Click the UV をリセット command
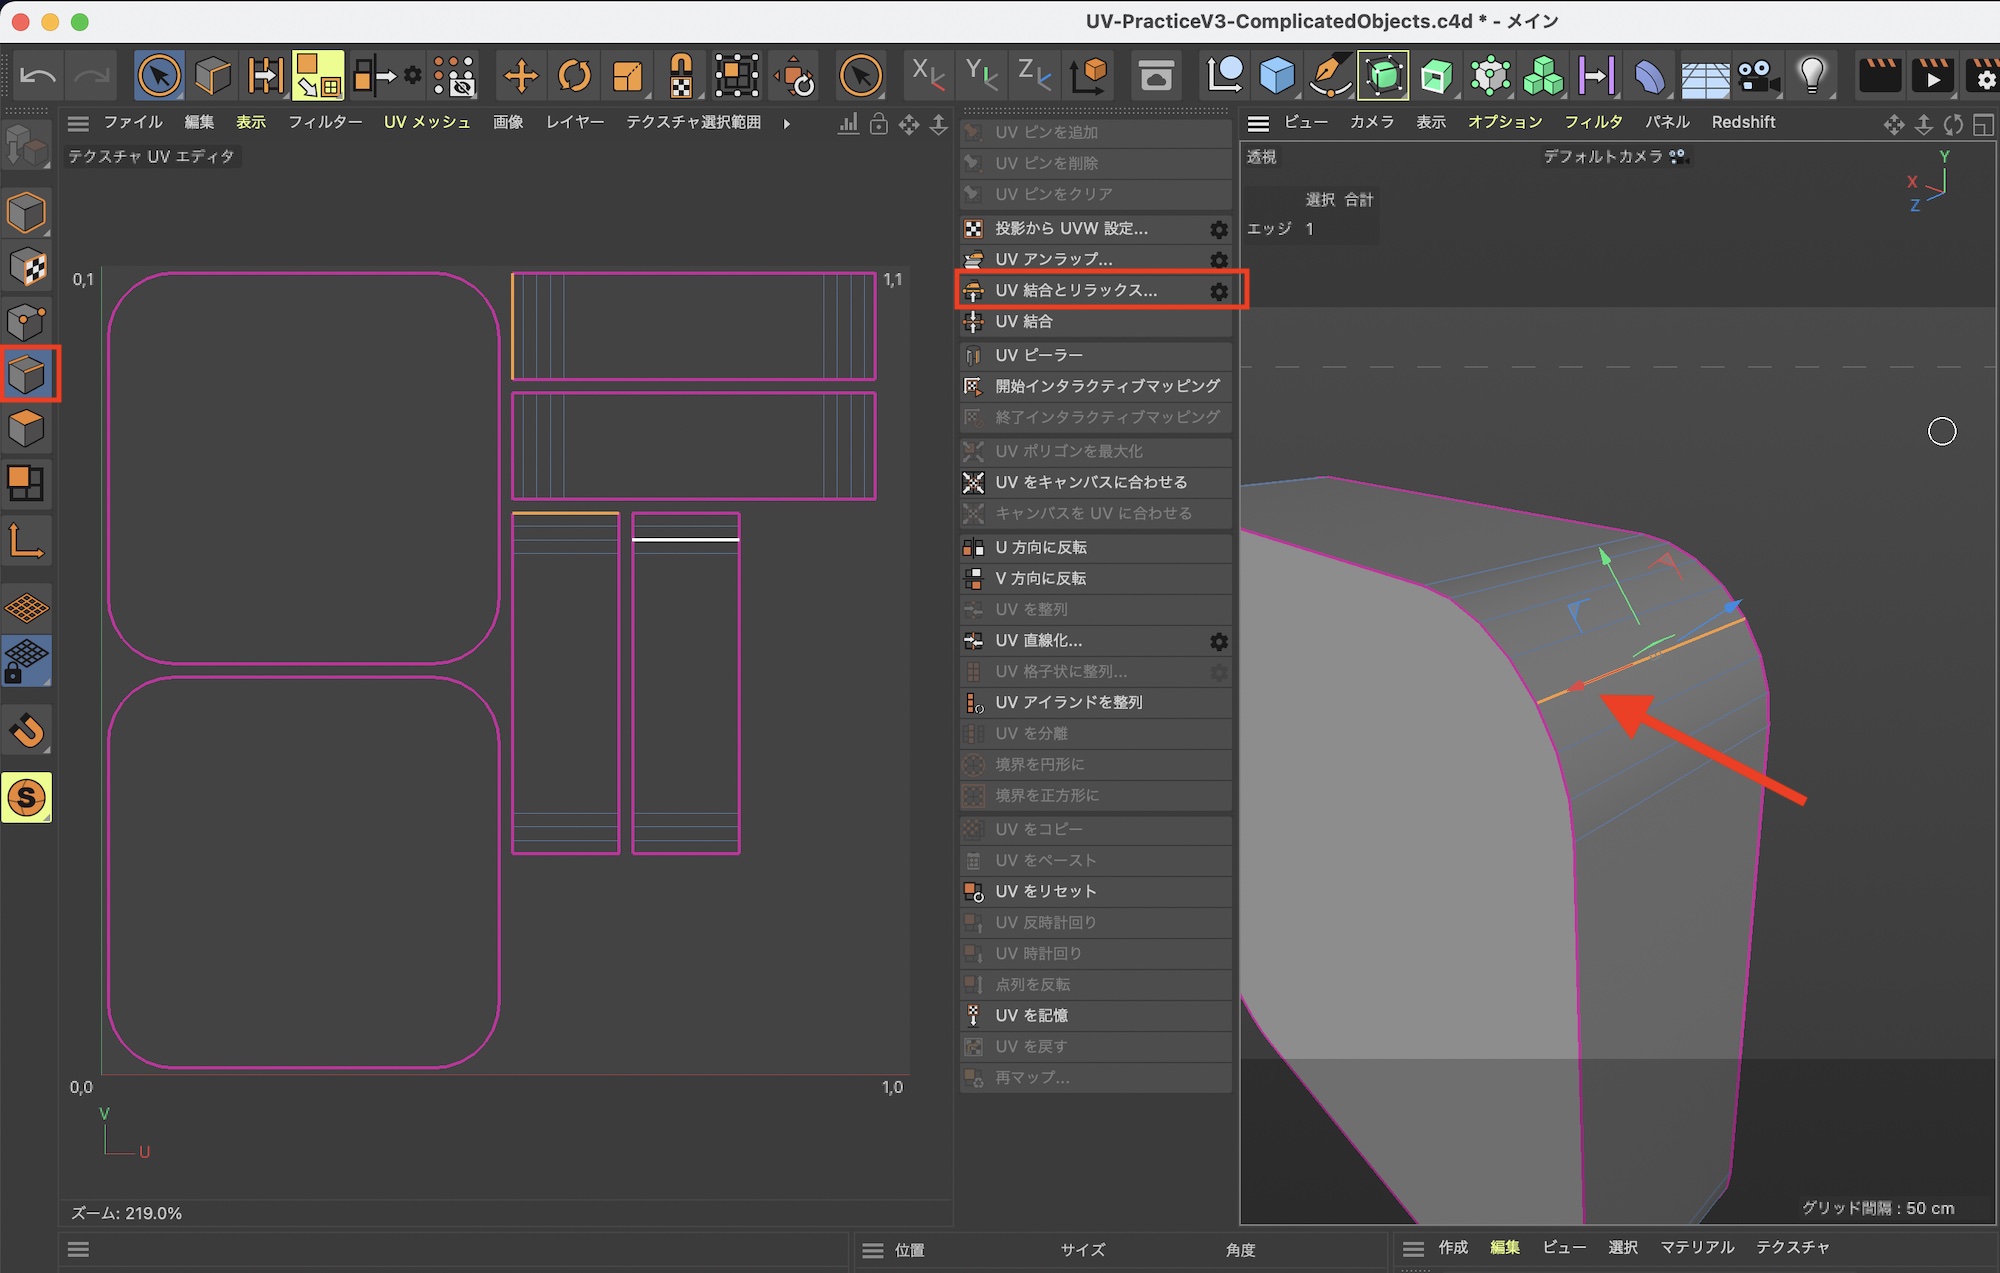The height and width of the screenshot is (1273, 2000). pos(1045,891)
